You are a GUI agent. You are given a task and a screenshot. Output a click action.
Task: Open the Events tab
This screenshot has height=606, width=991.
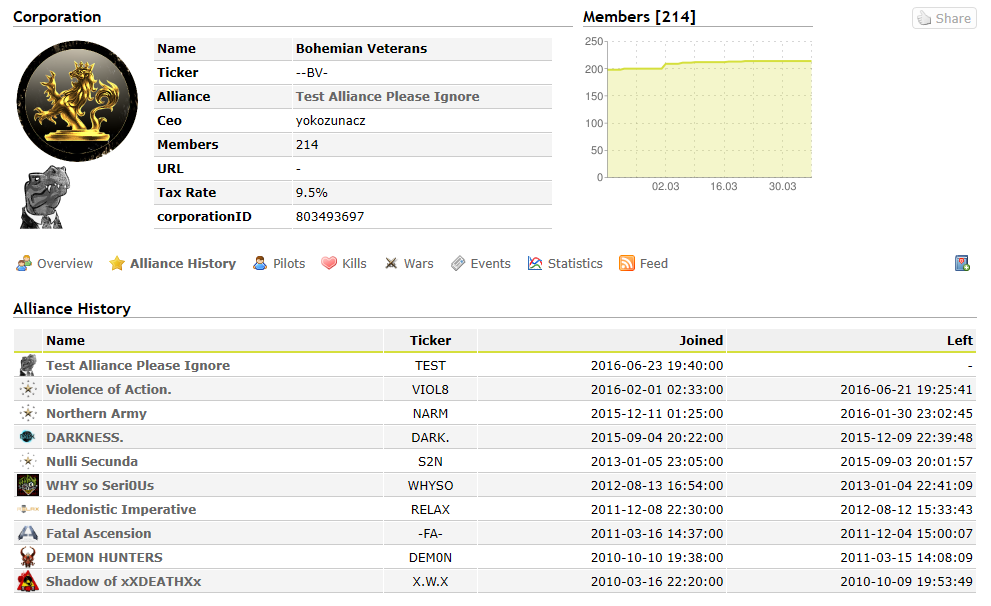pos(480,264)
